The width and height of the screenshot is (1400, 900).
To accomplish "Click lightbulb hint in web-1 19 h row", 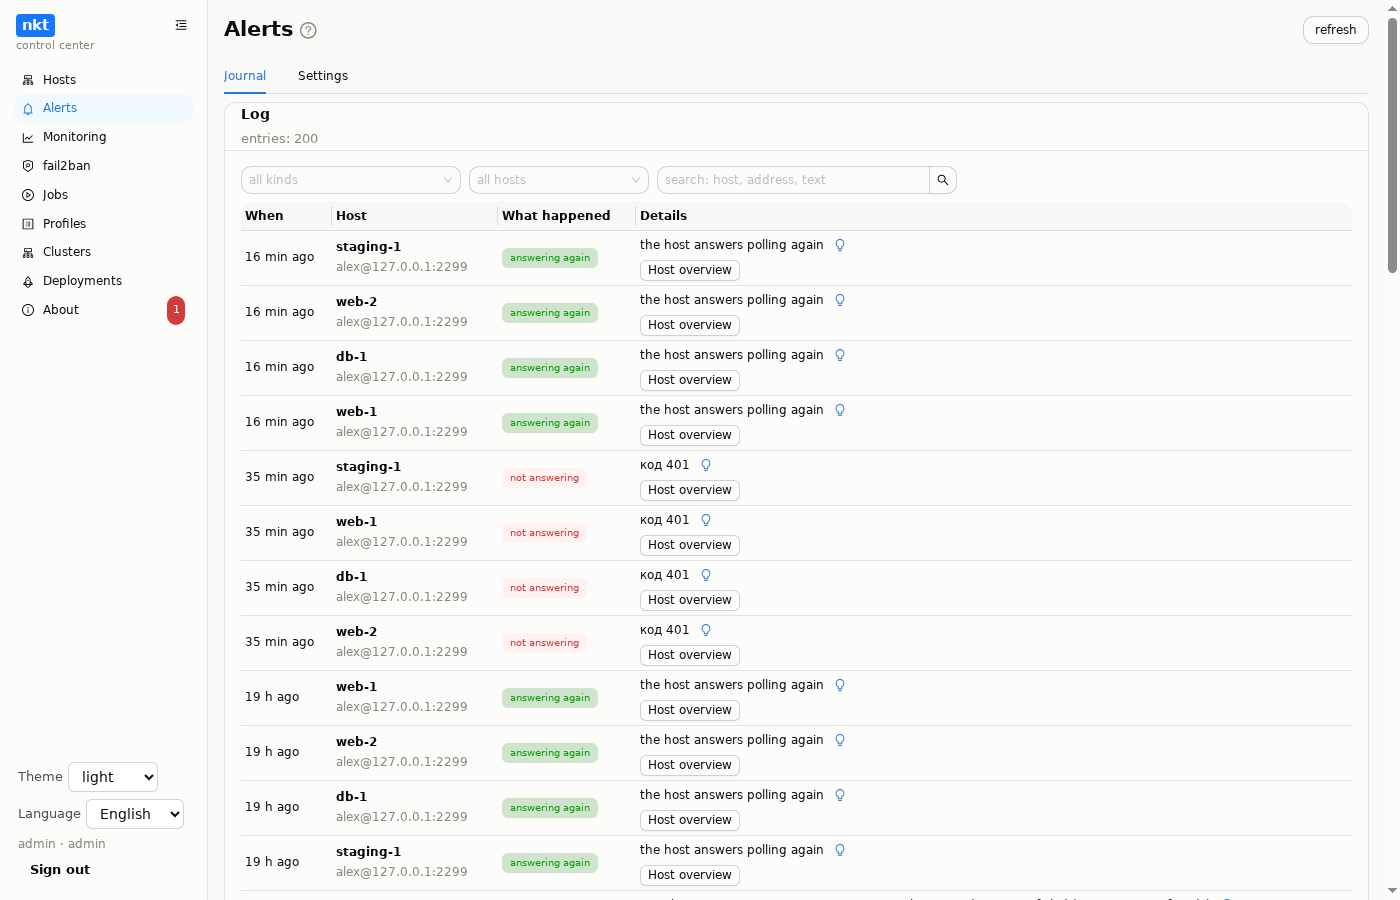I will pyautogui.click(x=840, y=685).
